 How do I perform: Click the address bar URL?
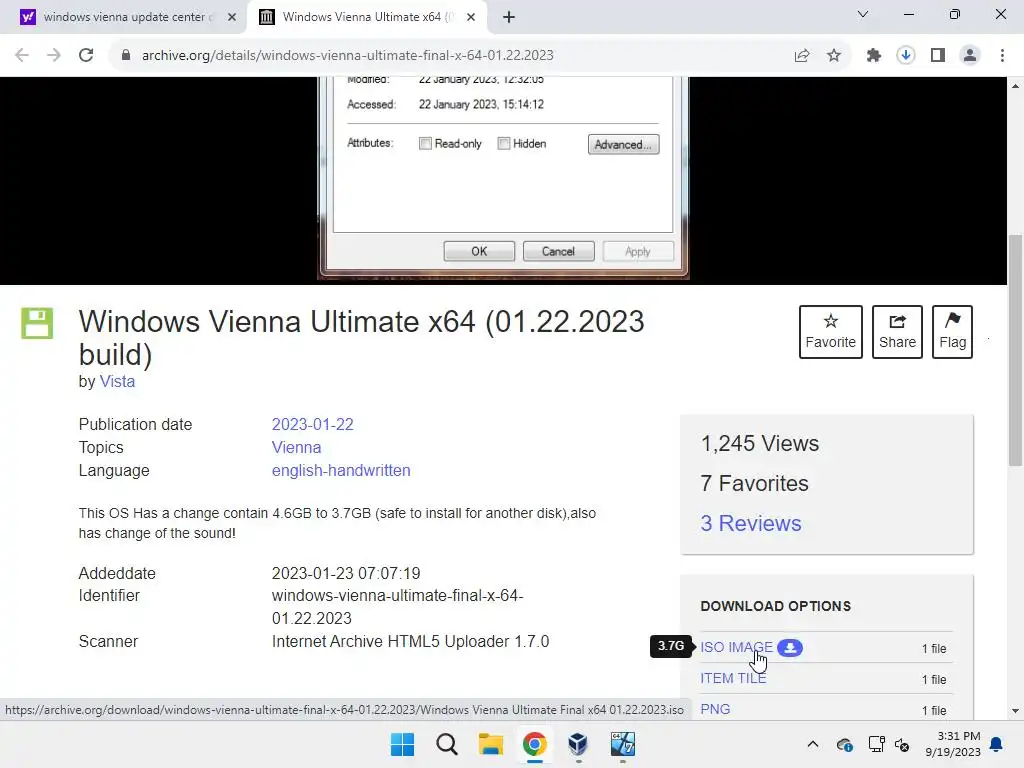click(347, 56)
